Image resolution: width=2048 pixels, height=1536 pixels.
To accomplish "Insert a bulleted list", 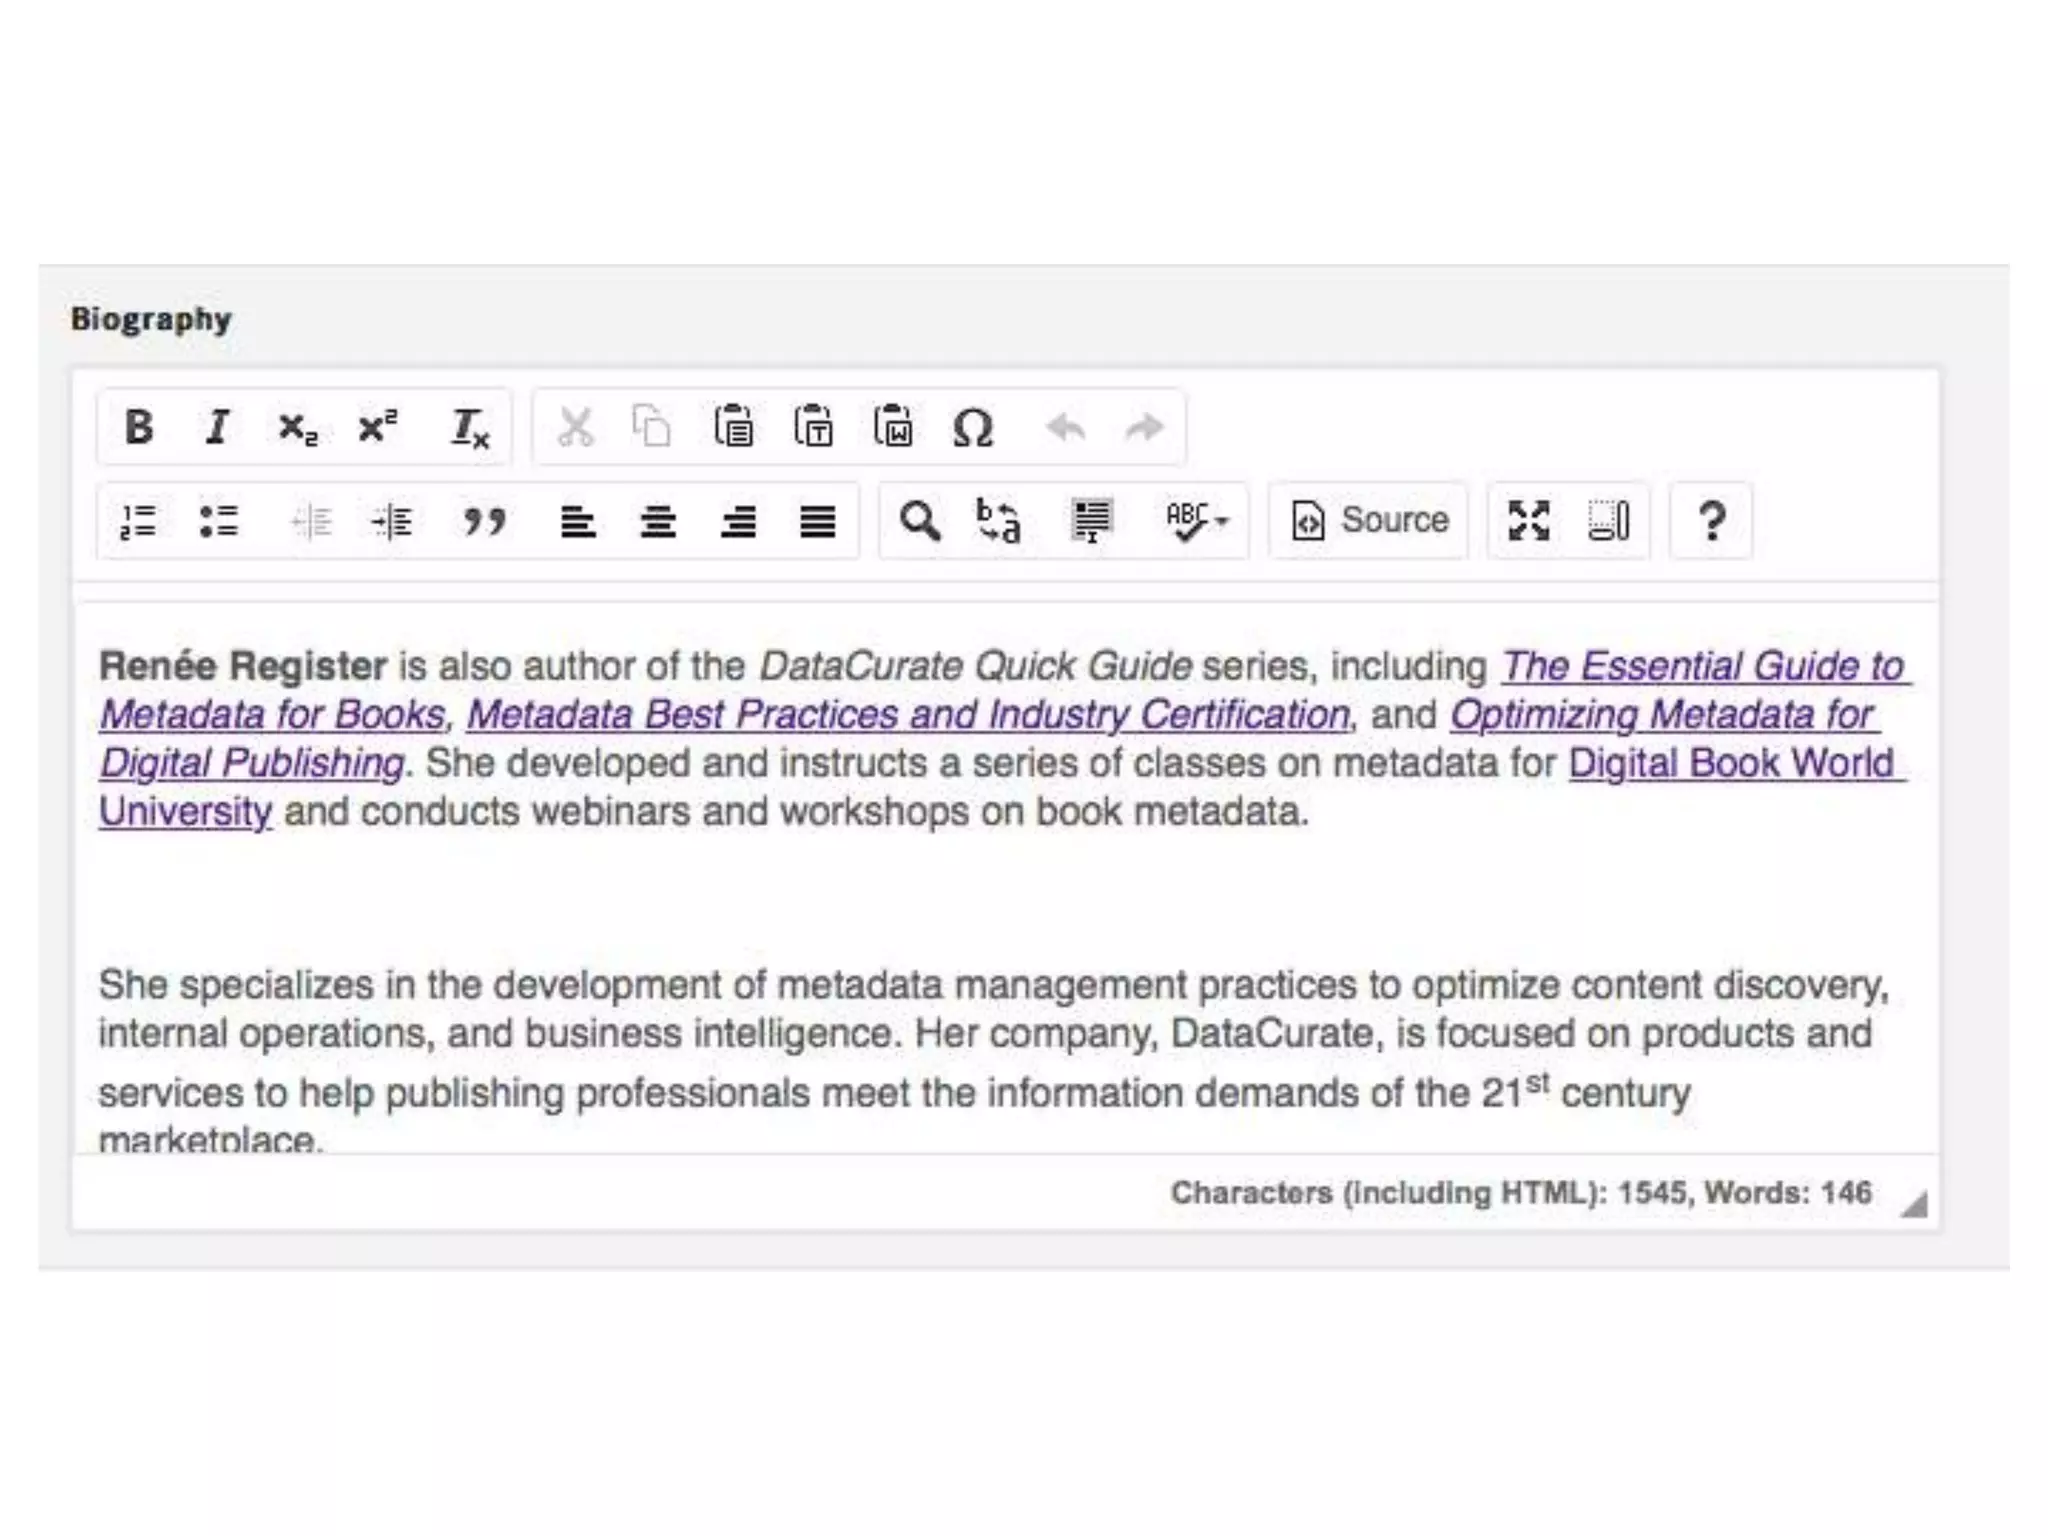I will (x=218, y=521).
